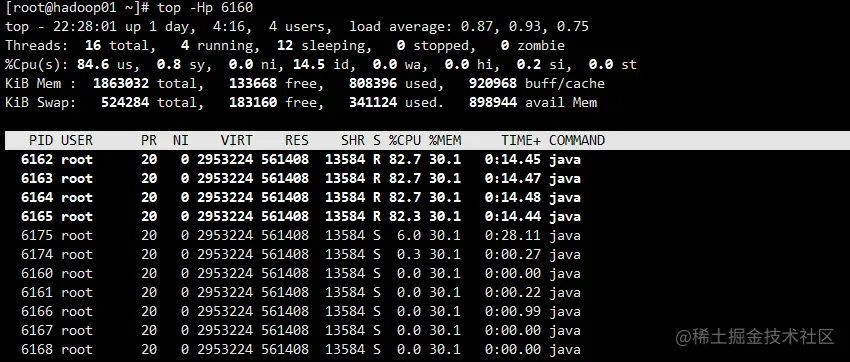Select thread PID 6164
The image size is (850, 362).
[37, 197]
